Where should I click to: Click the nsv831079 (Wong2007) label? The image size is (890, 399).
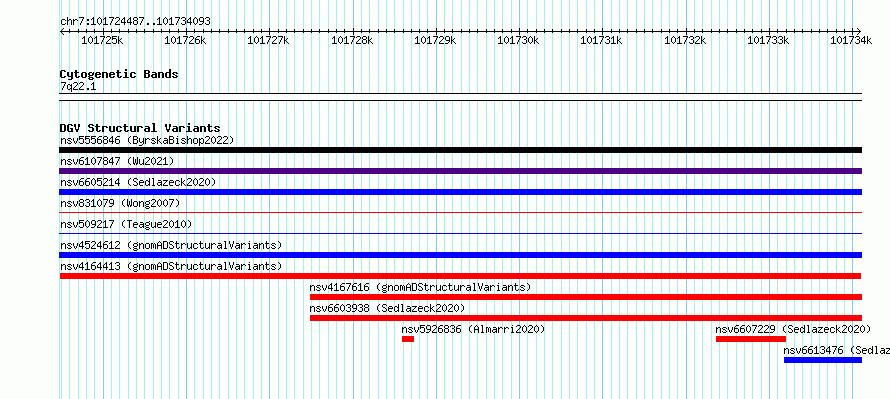[120, 203]
